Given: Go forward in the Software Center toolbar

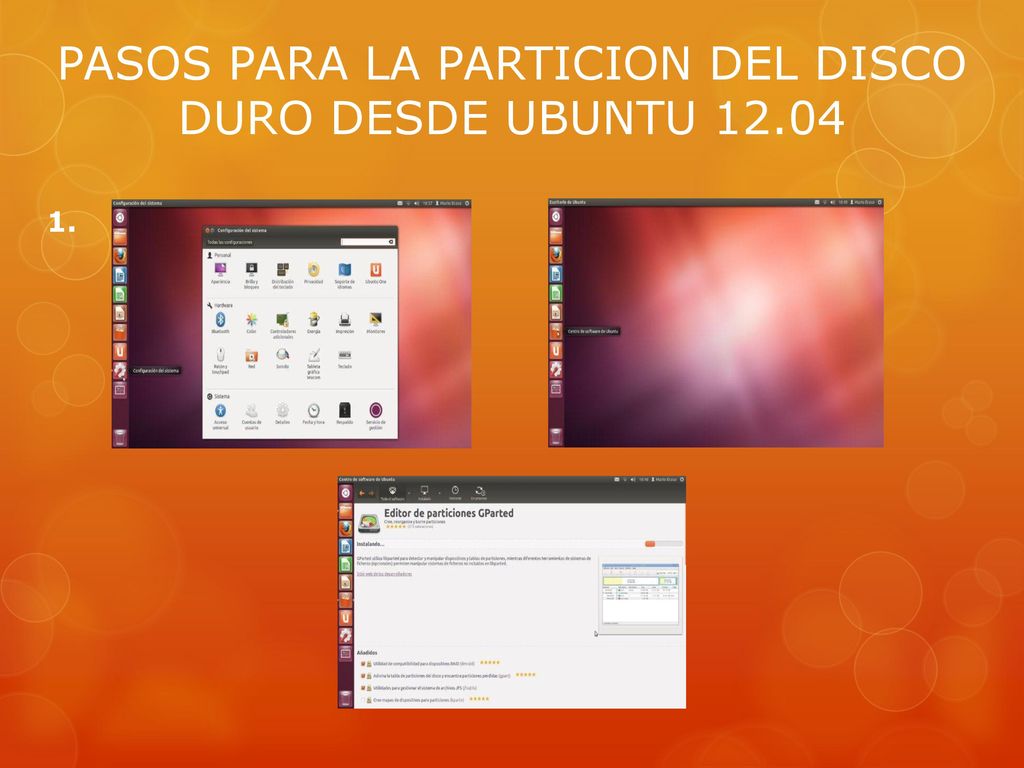Looking at the screenshot, I should click(x=372, y=494).
